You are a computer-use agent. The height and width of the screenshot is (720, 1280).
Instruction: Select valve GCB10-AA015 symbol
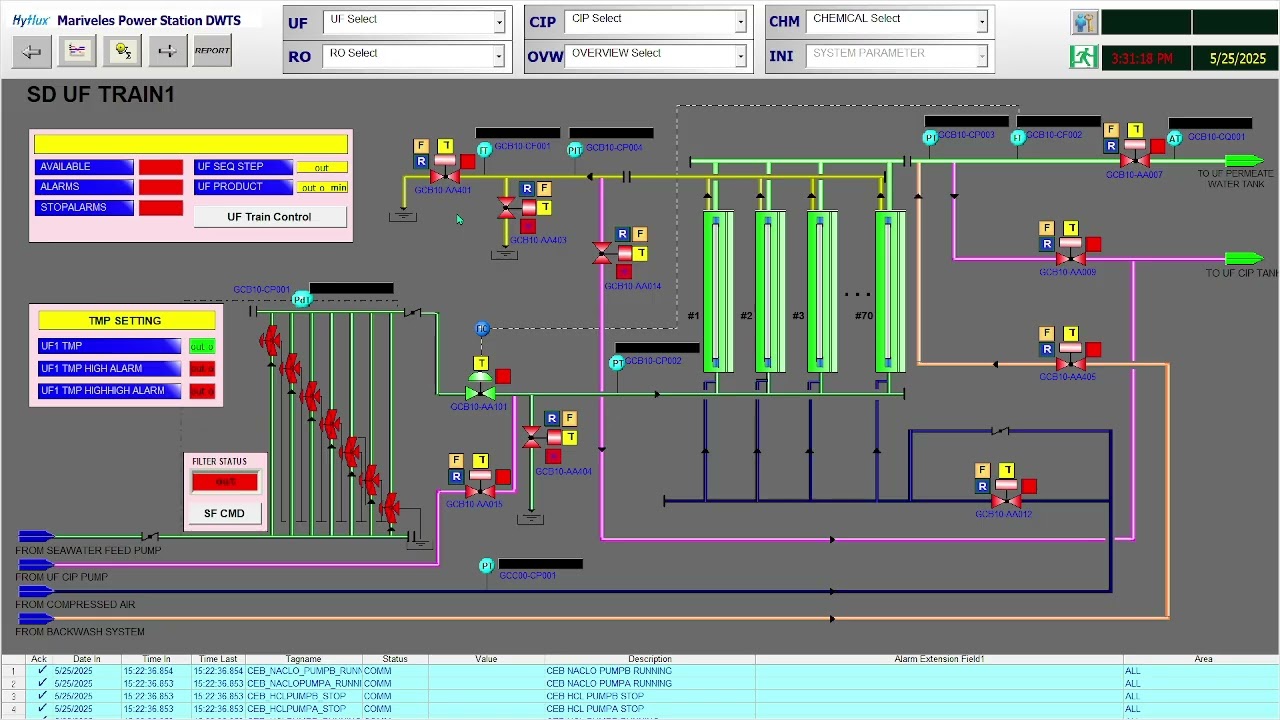coord(480,486)
